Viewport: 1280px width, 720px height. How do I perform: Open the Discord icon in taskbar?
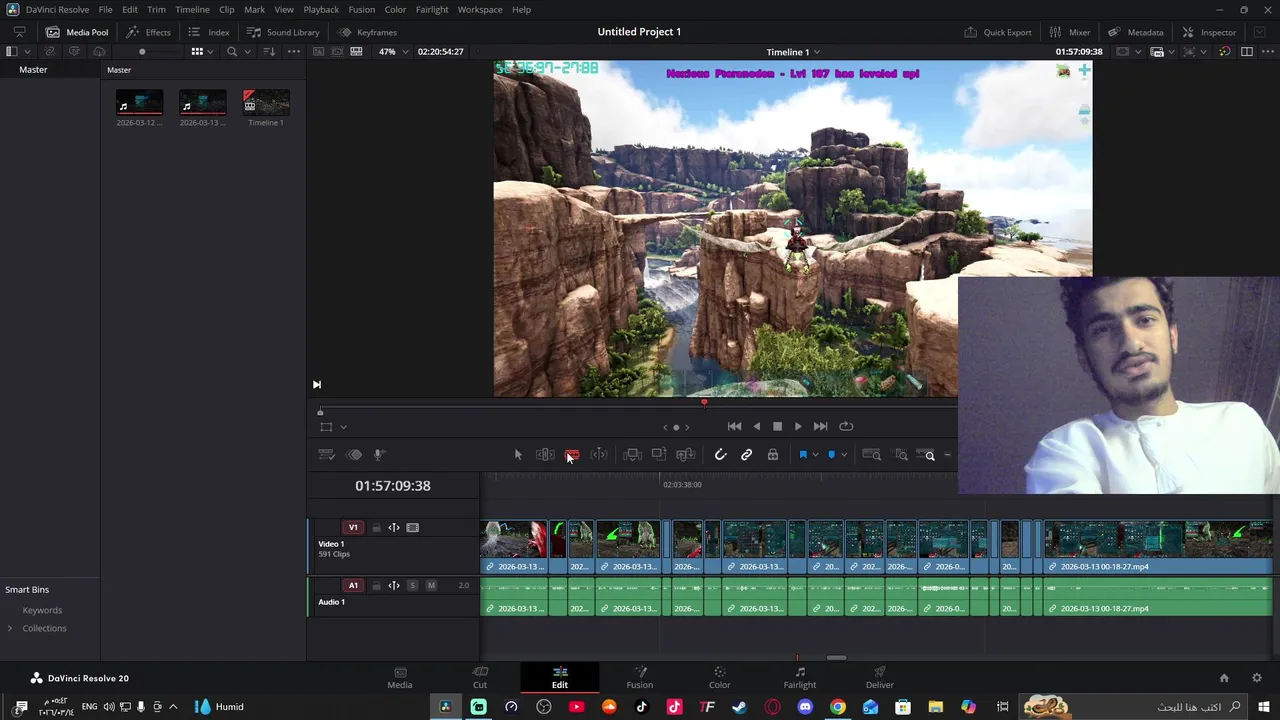point(805,707)
